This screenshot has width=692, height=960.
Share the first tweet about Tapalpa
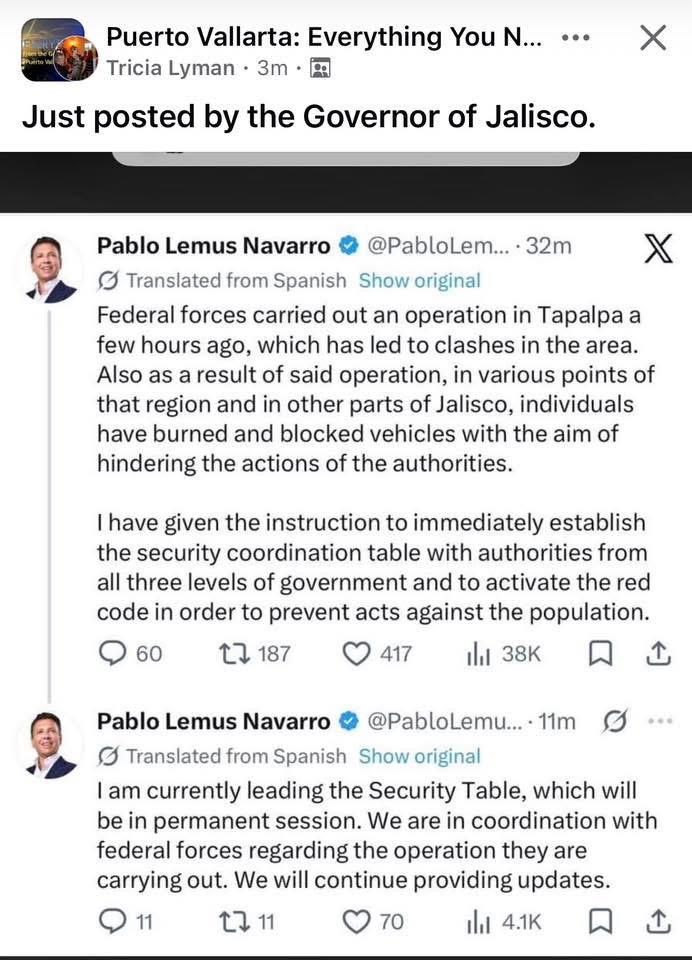[x=657, y=653]
